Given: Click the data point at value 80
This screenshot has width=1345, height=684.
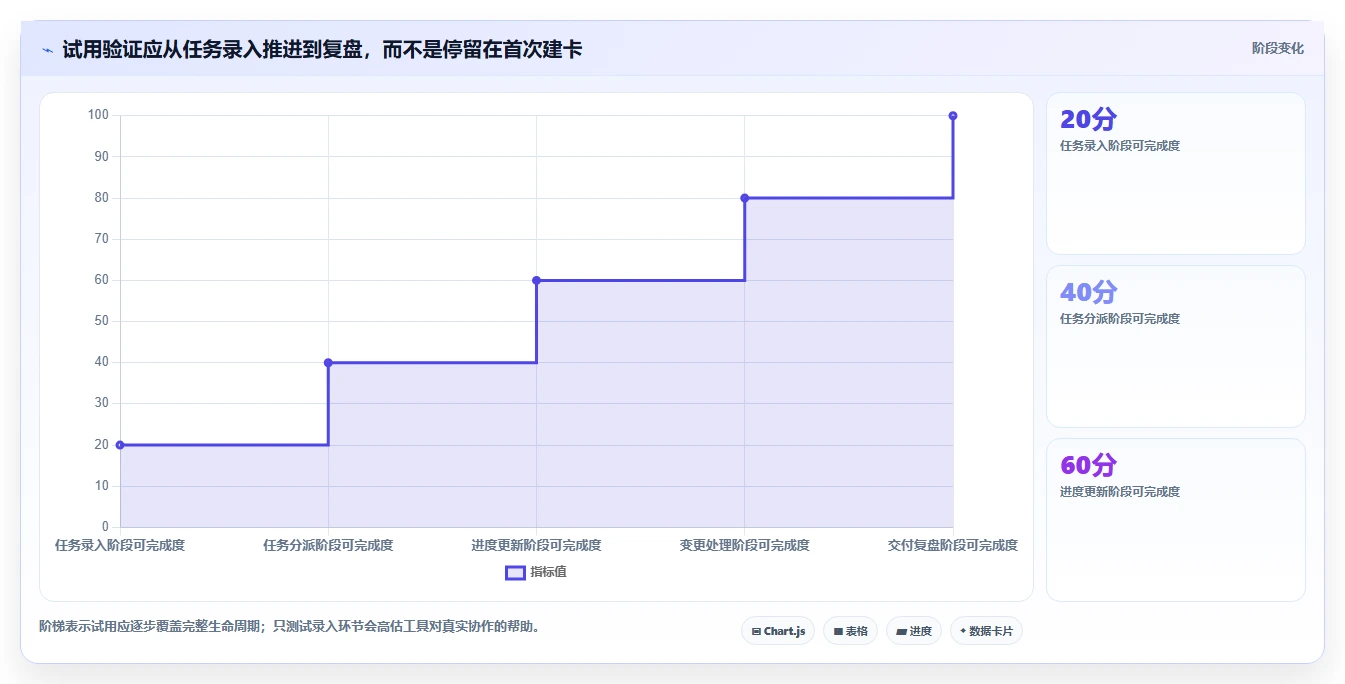Looking at the screenshot, I should click(x=744, y=198).
